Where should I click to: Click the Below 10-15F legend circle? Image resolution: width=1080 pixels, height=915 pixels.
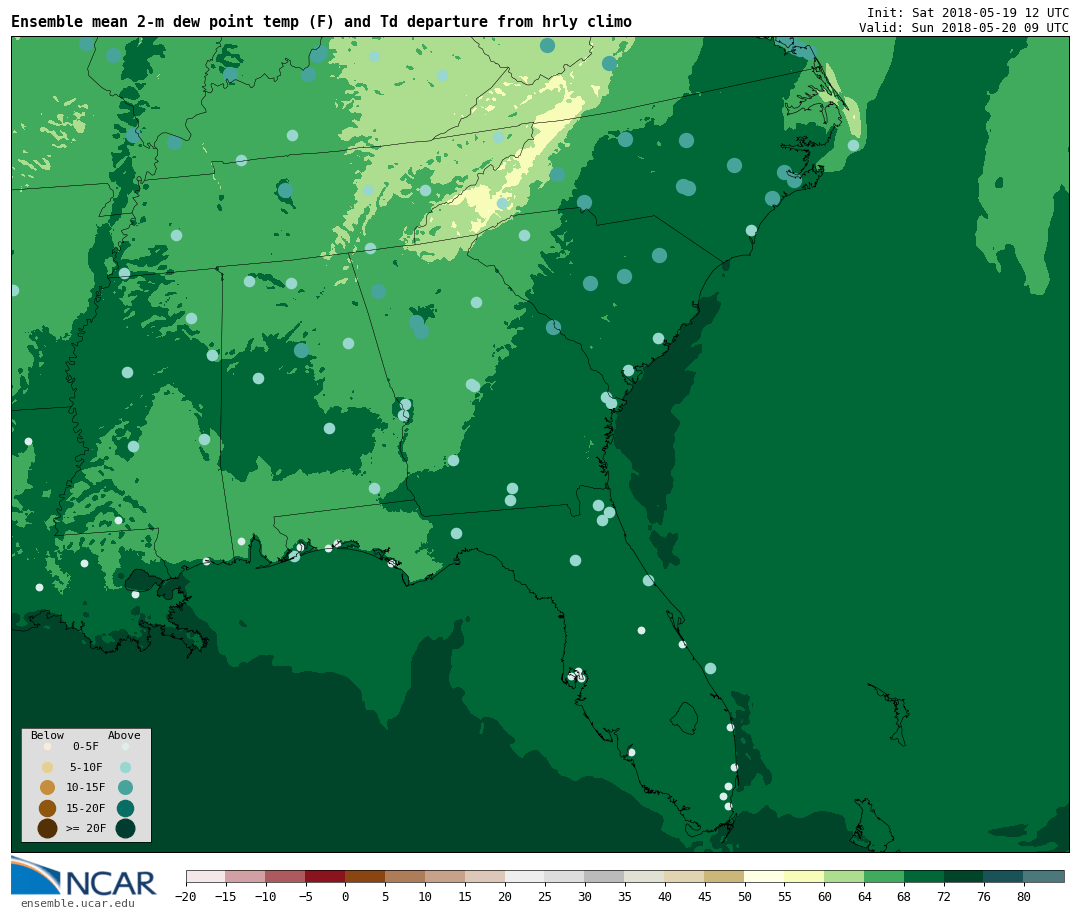pos(48,788)
